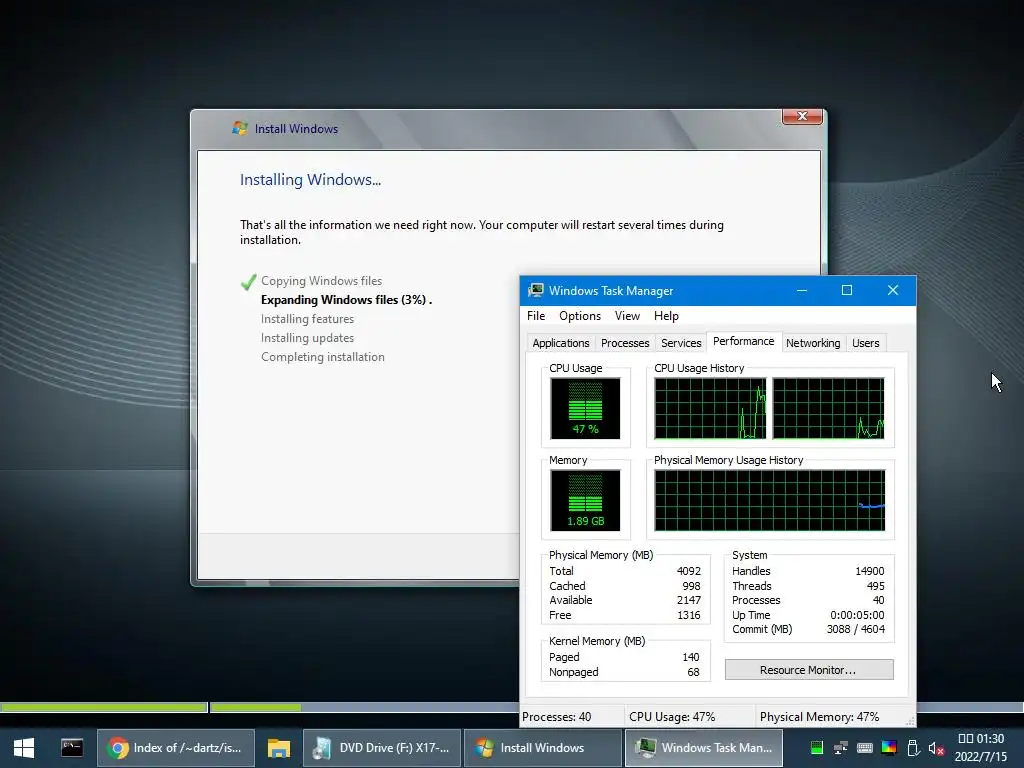Image resolution: width=1024 pixels, height=768 pixels.
Task: Switch to the Applications tab
Action: 560,343
